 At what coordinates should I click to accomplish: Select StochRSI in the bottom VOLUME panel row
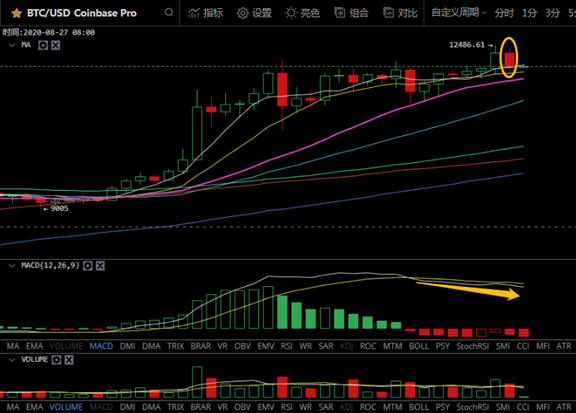click(x=473, y=407)
